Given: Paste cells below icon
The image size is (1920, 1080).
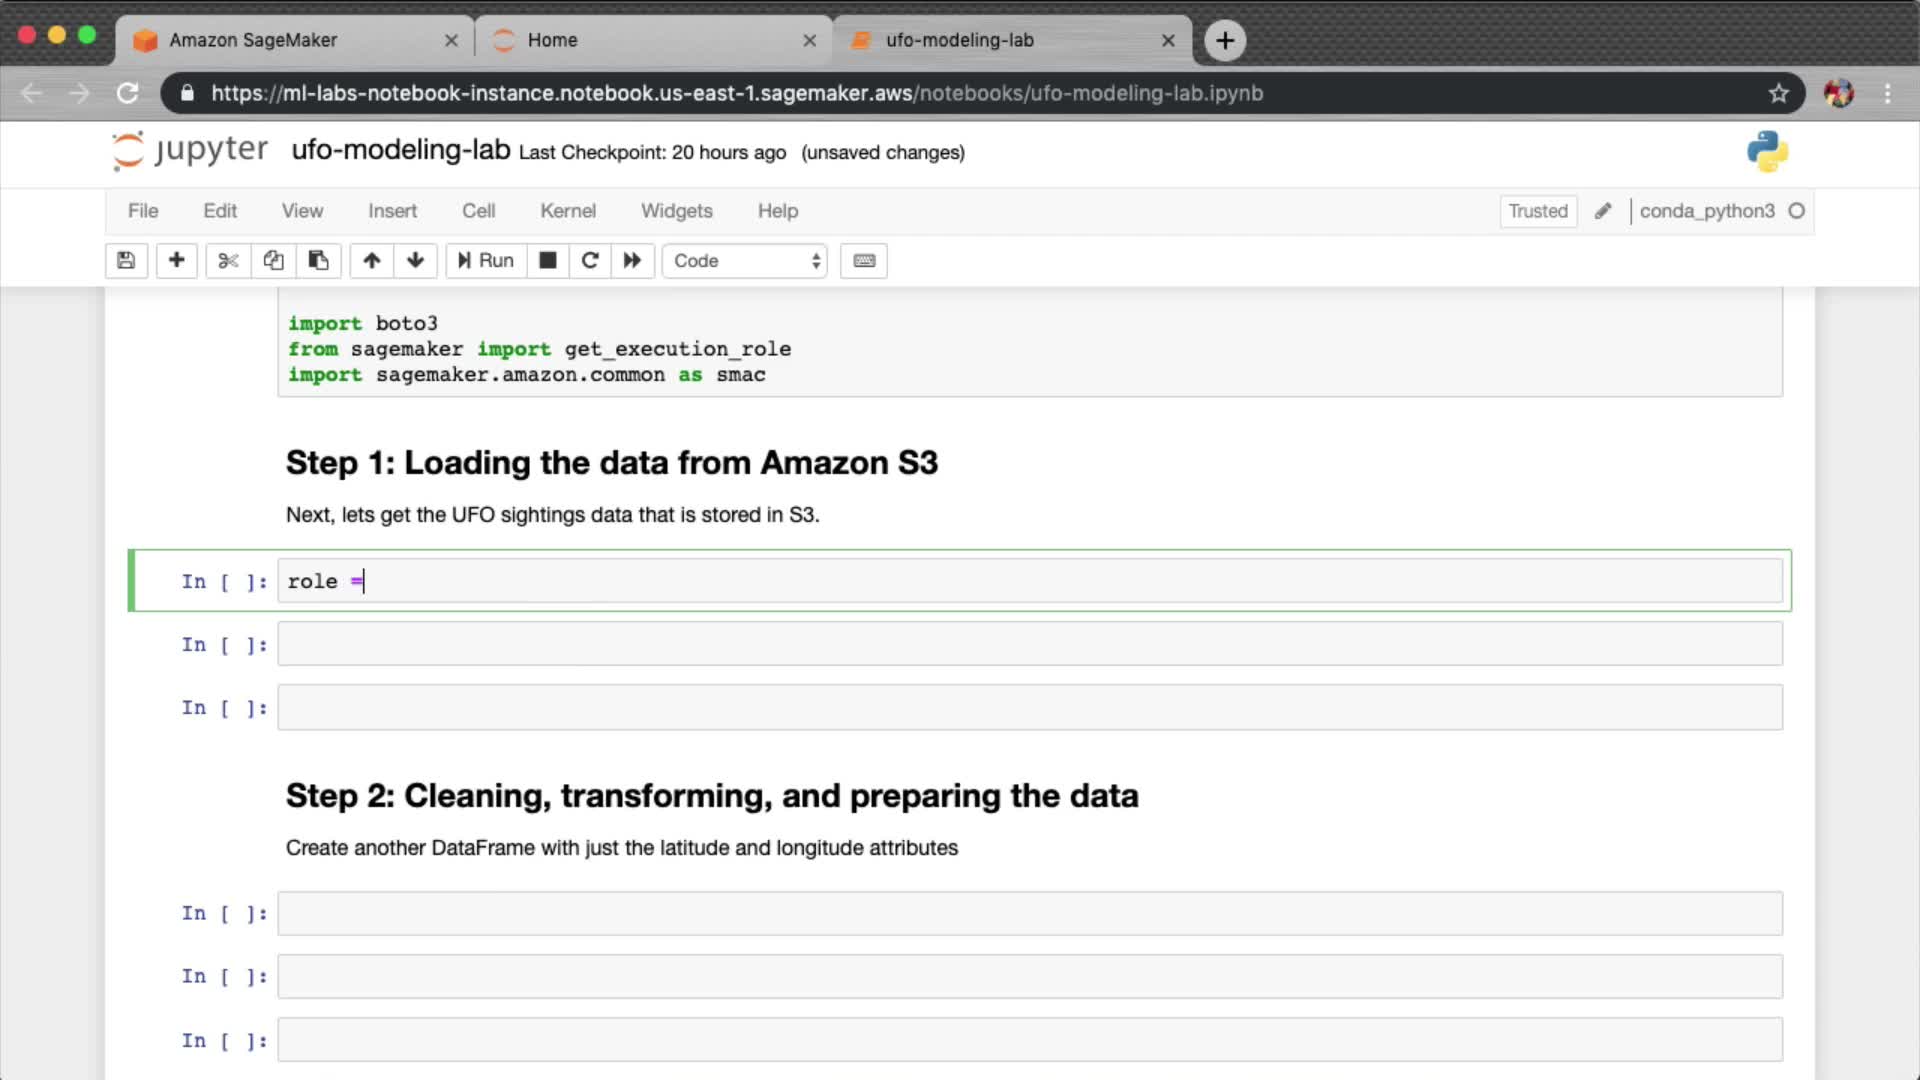Looking at the screenshot, I should click(x=318, y=261).
